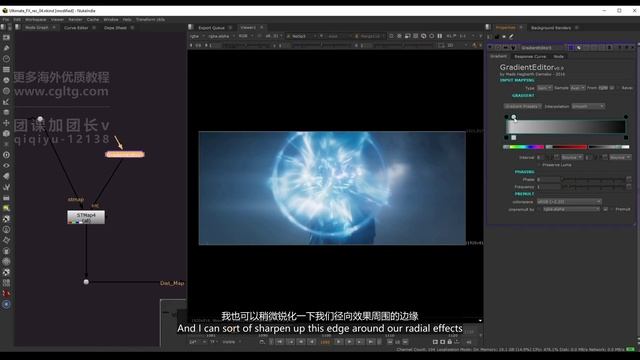Open the Time nodes clock icon

6,59
